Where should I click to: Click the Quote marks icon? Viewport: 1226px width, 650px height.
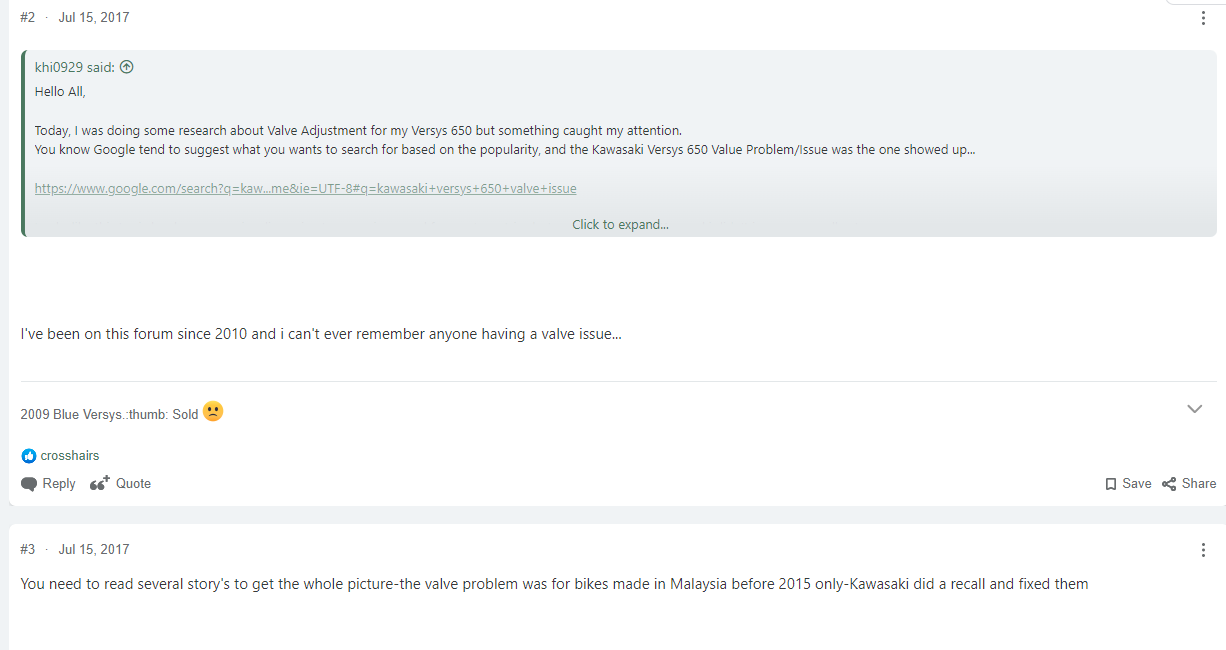(x=100, y=484)
